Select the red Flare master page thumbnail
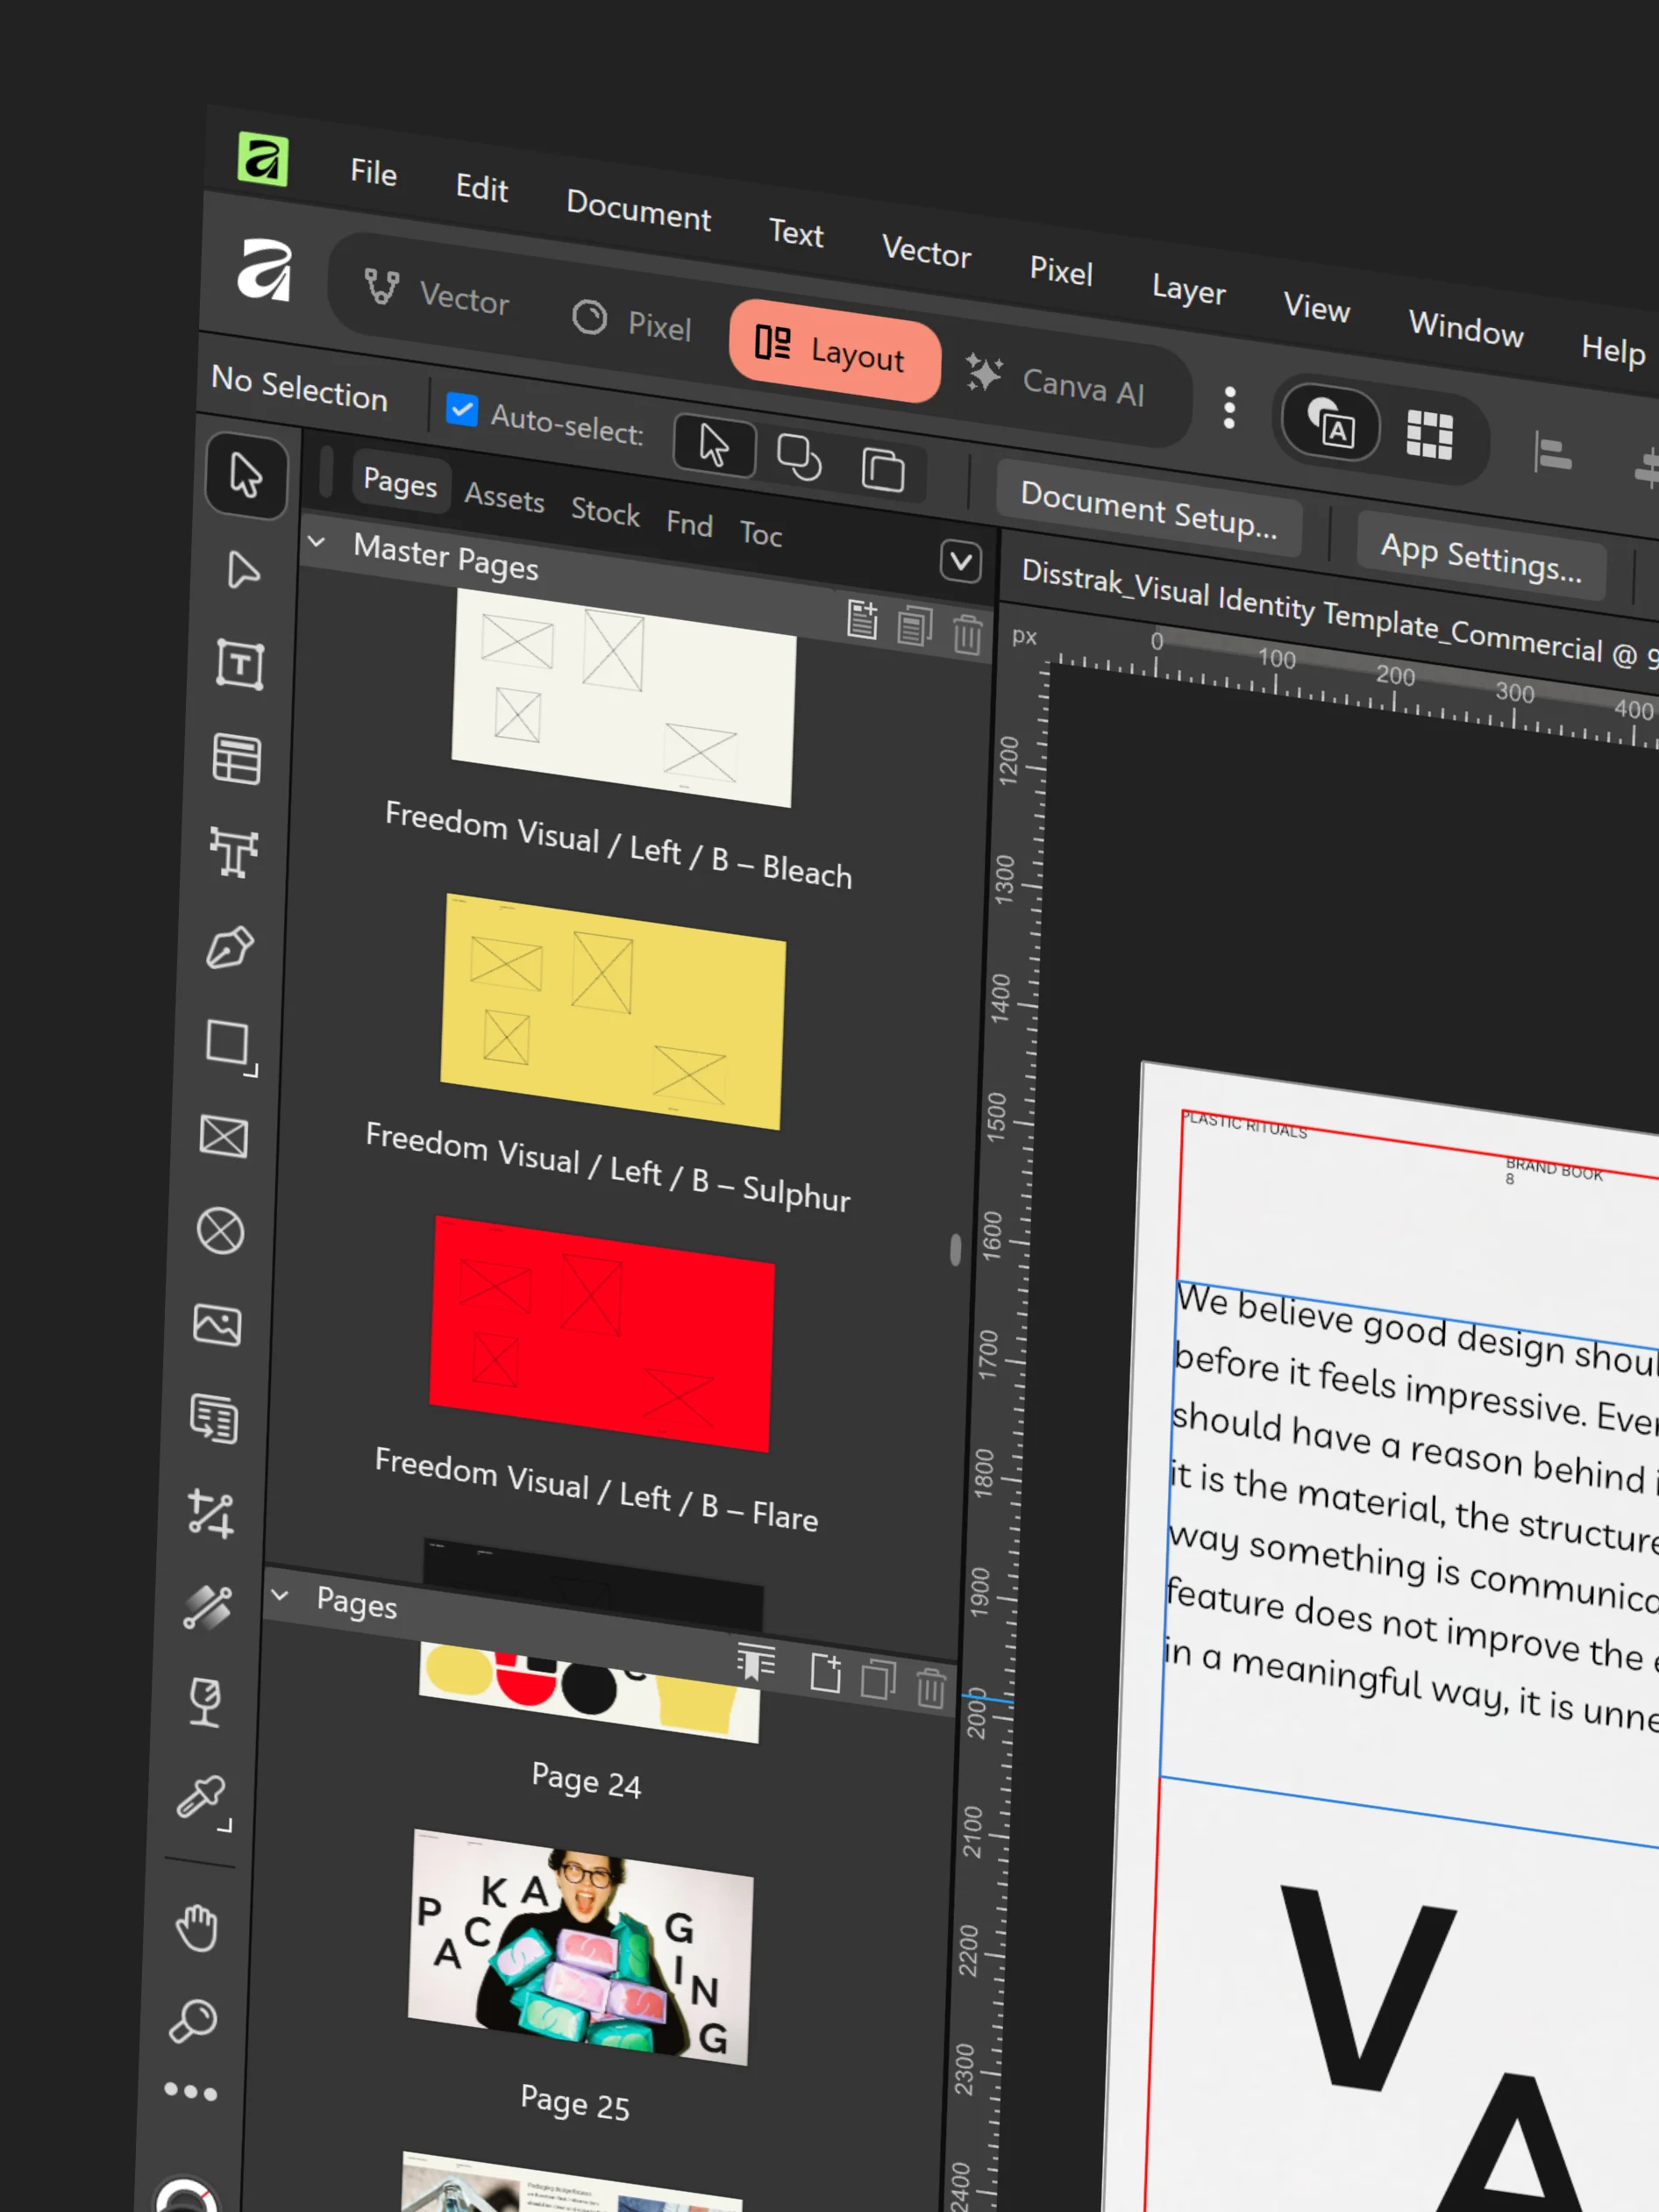1659x2212 pixels. click(x=602, y=1334)
